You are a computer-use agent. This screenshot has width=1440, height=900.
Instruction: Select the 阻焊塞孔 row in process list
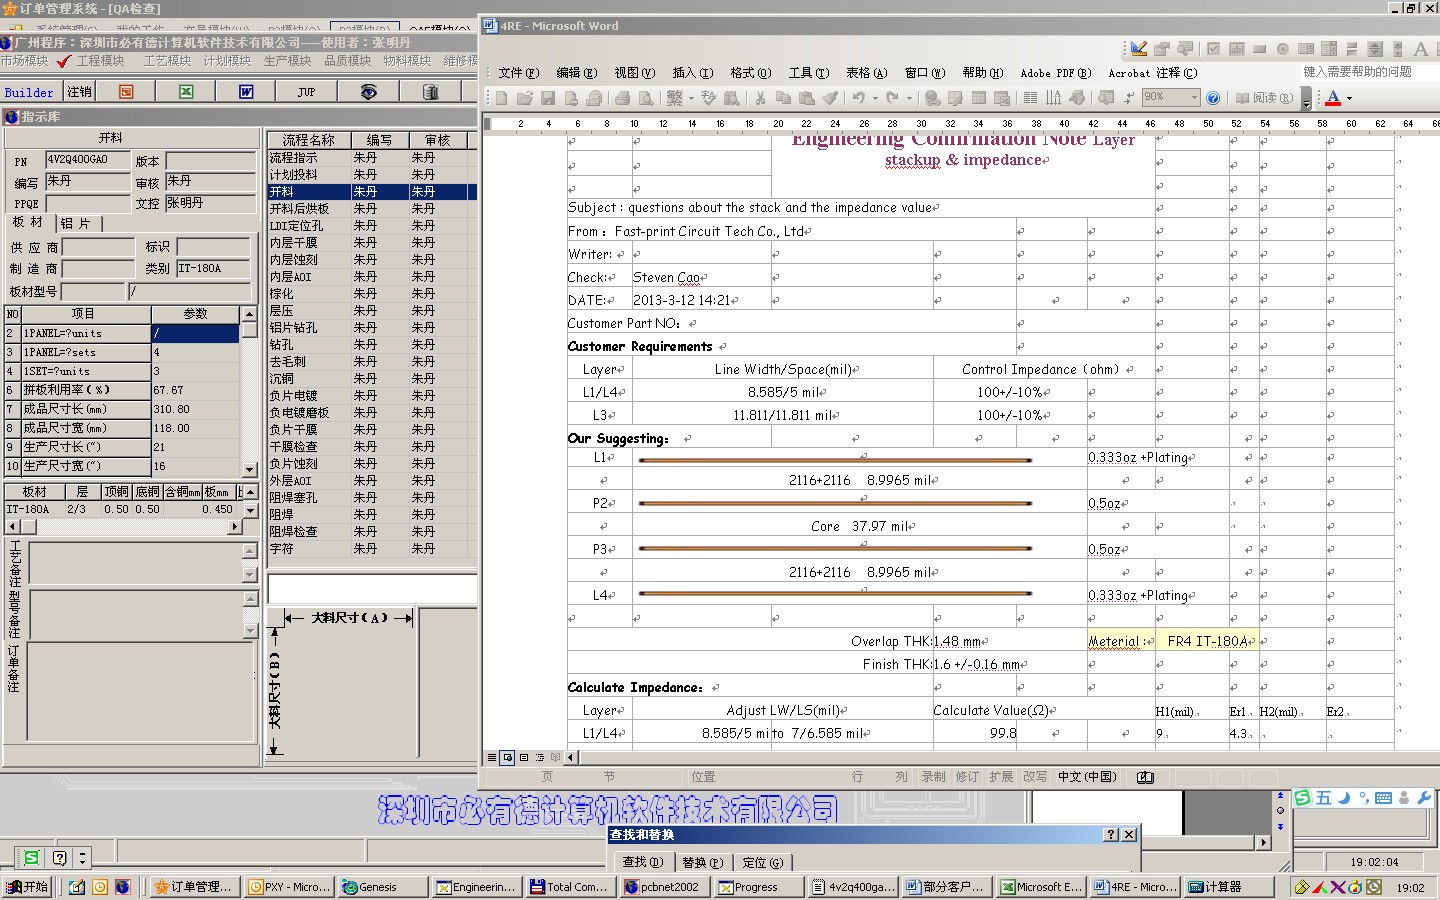point(372,497)
